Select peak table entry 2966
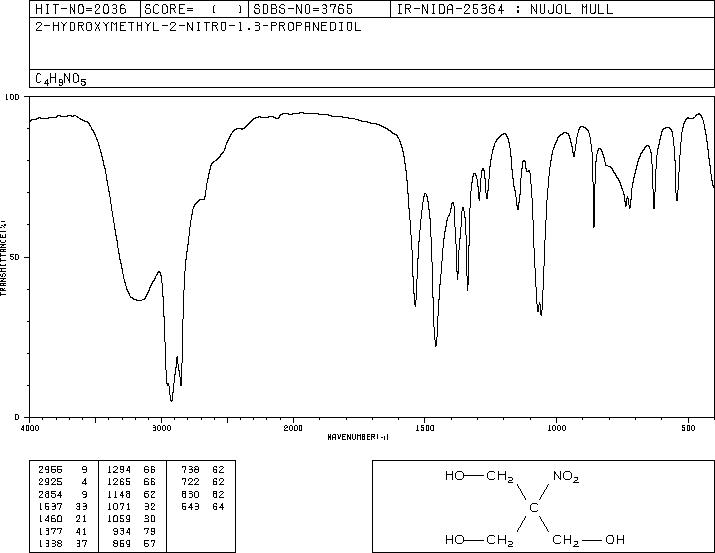Screen dimensions: 715x553 [x=50, y=470]
